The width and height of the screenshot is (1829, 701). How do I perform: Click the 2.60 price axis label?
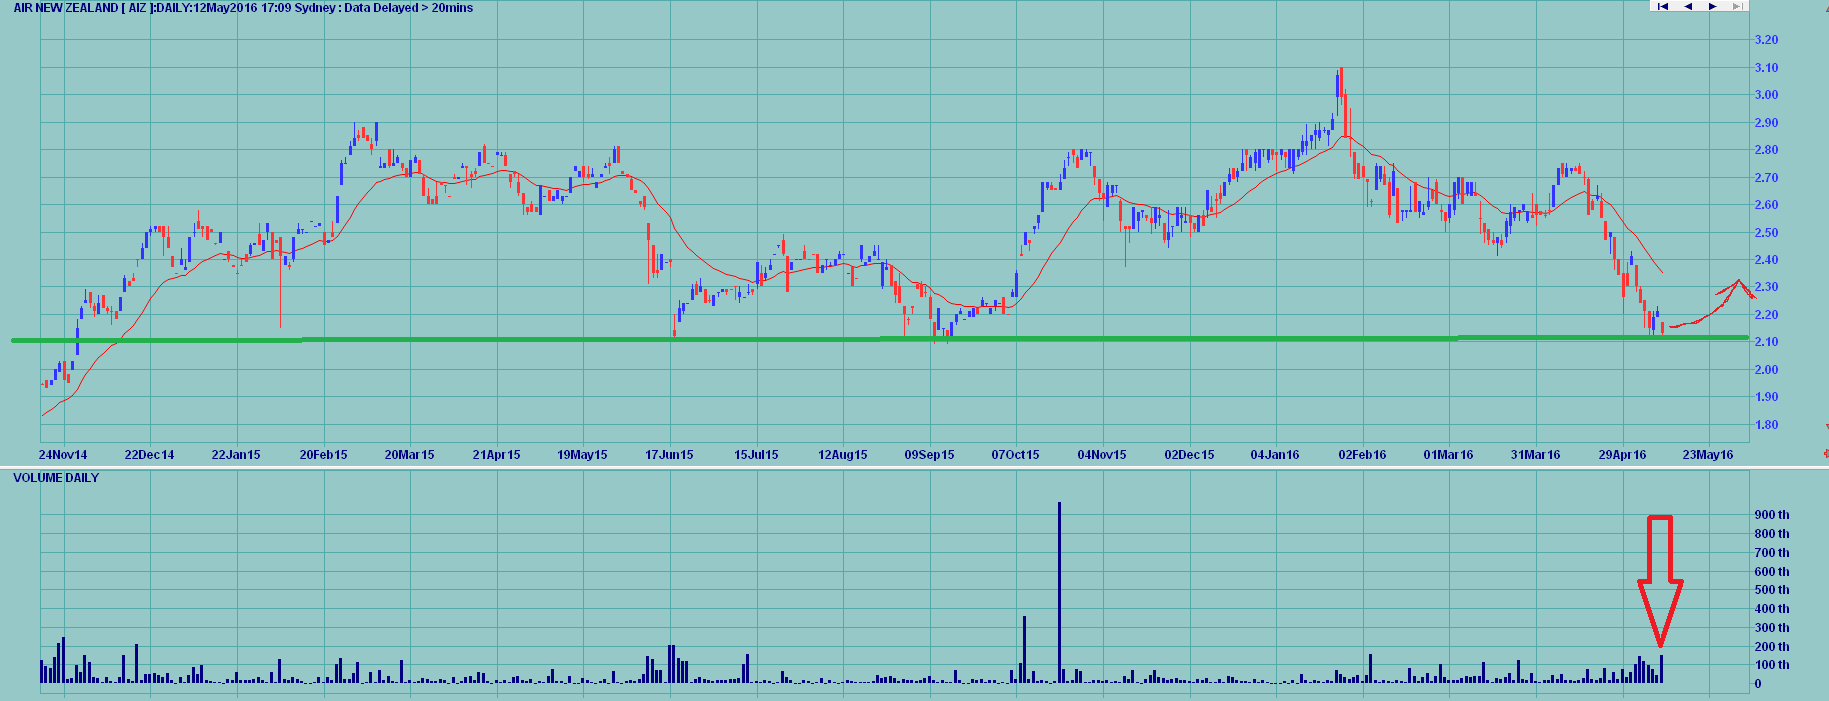(1767, 205)
